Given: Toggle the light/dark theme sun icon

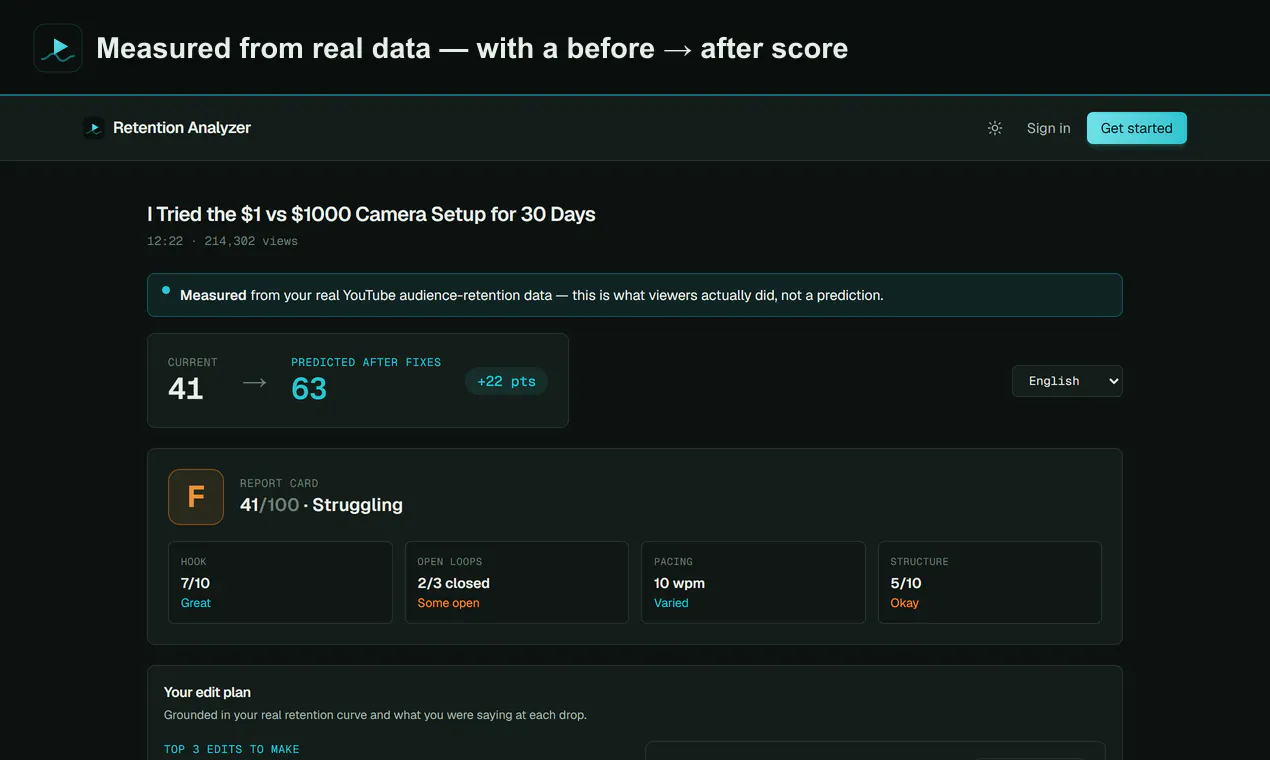Looking at the screenshot, I should pyautogui.click(x=995, y=128).
